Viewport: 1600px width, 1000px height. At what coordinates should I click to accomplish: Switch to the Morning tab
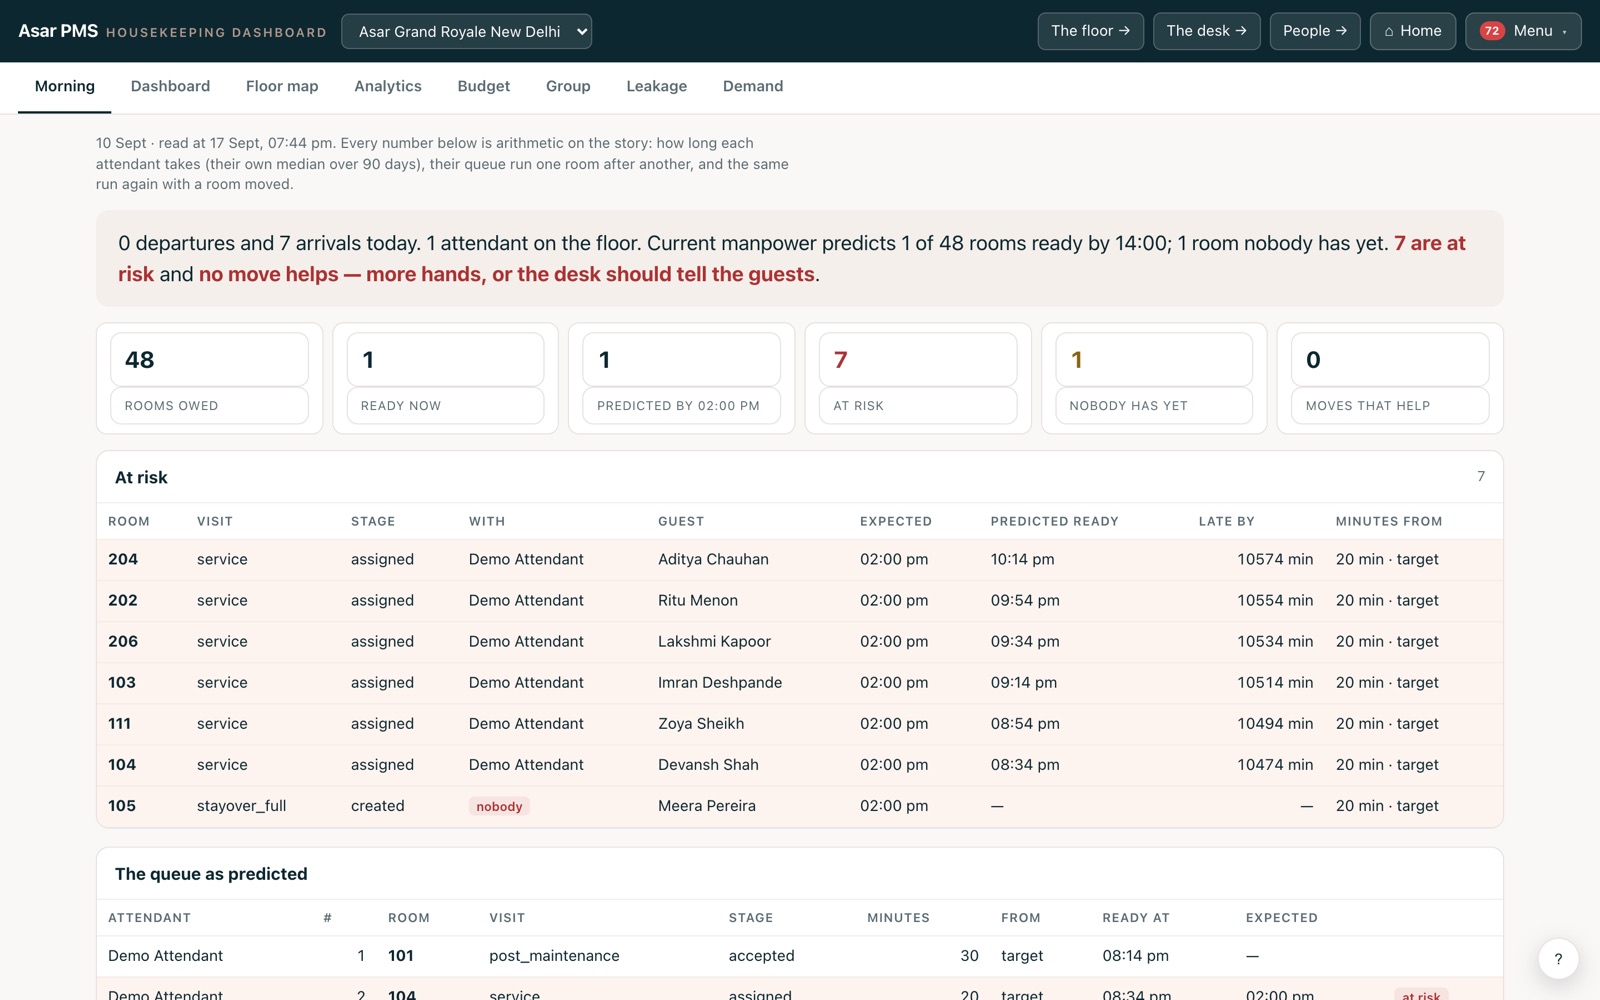pos(65,86)
